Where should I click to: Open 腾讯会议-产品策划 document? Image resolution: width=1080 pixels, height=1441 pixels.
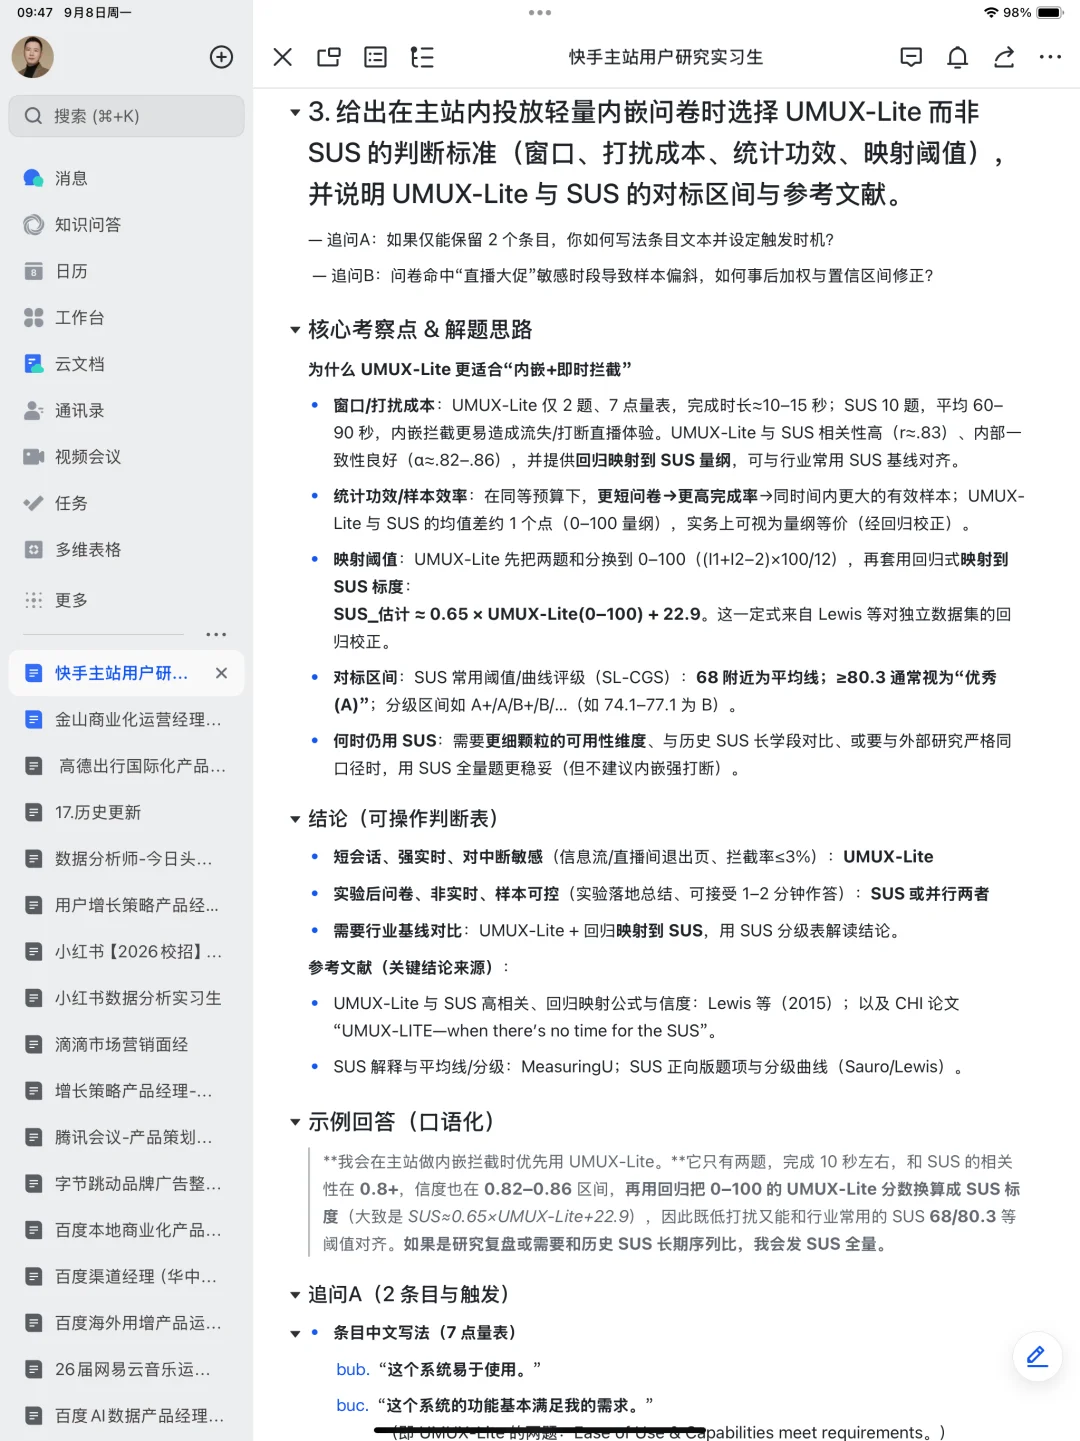click(126, 1137)
